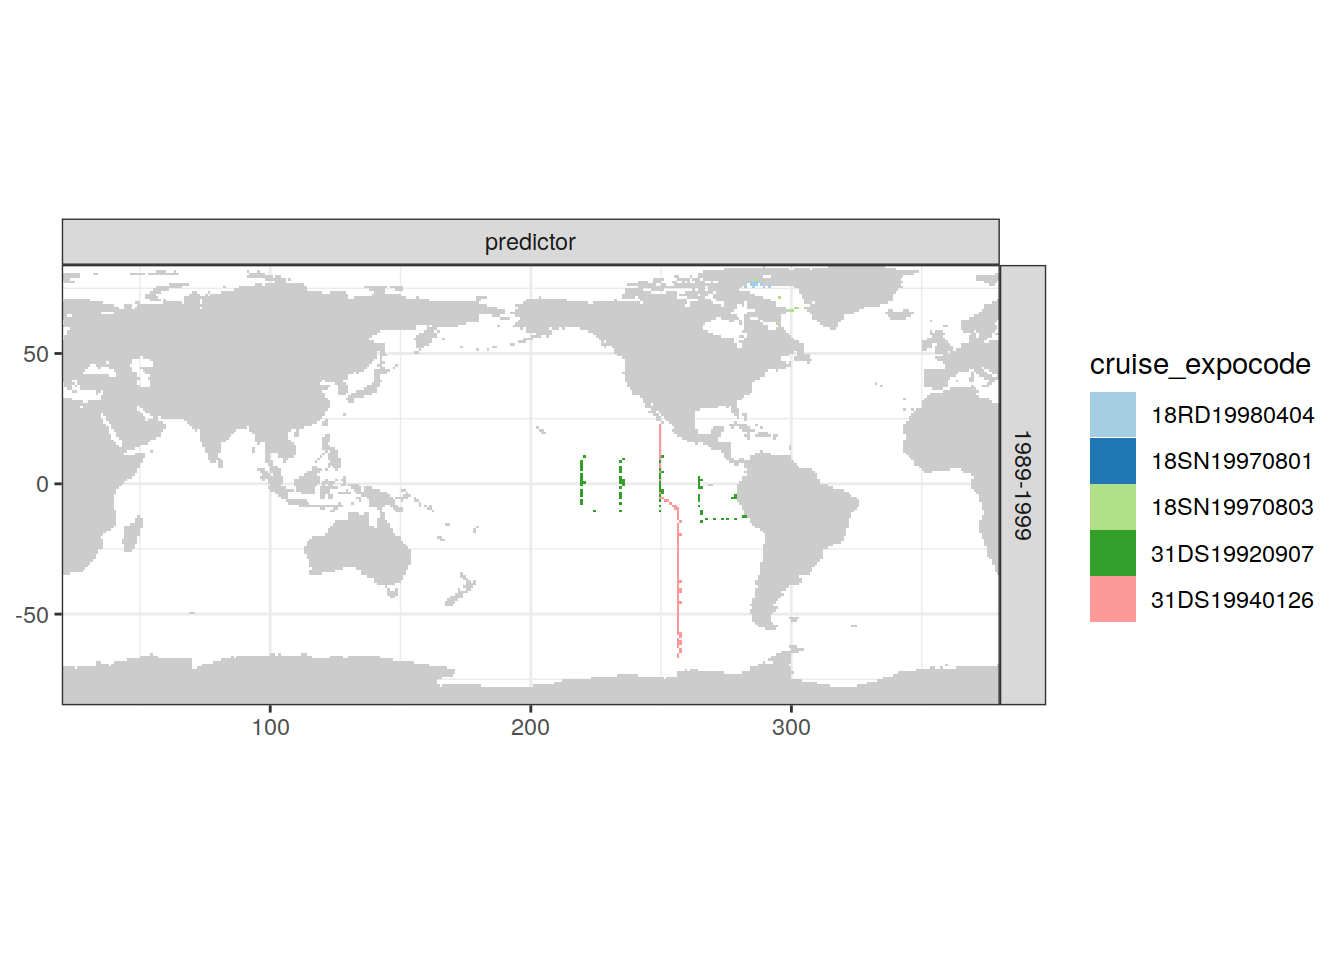Click the 18RD19980404 legend text label
Screen dimensions: 1344x960
click(1232, 415)
